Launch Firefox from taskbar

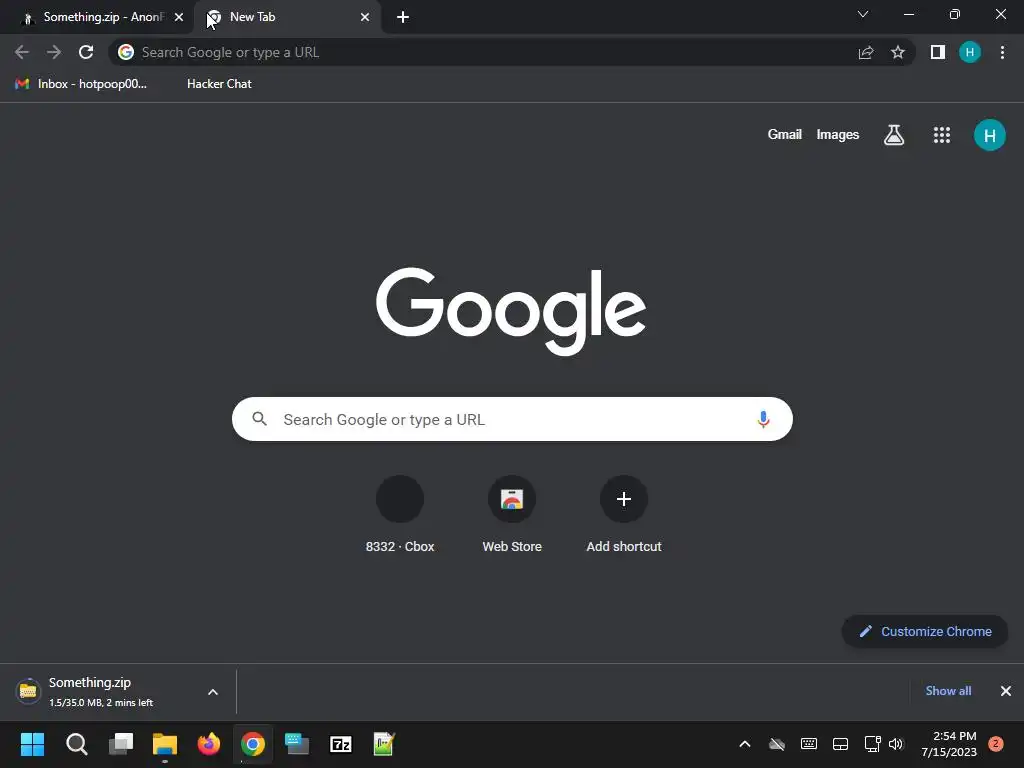pyautogui.click(x=209, y=744)
